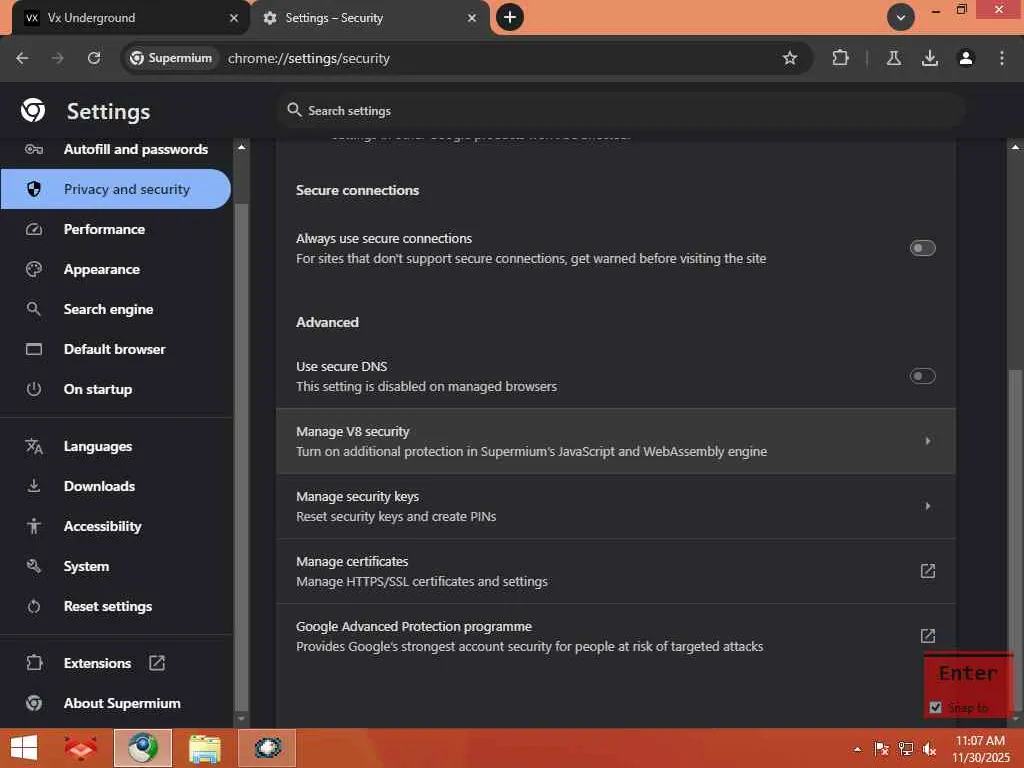Click sidebar scrollbar down arrow
1024x768 pixels.
pos(241,718)
